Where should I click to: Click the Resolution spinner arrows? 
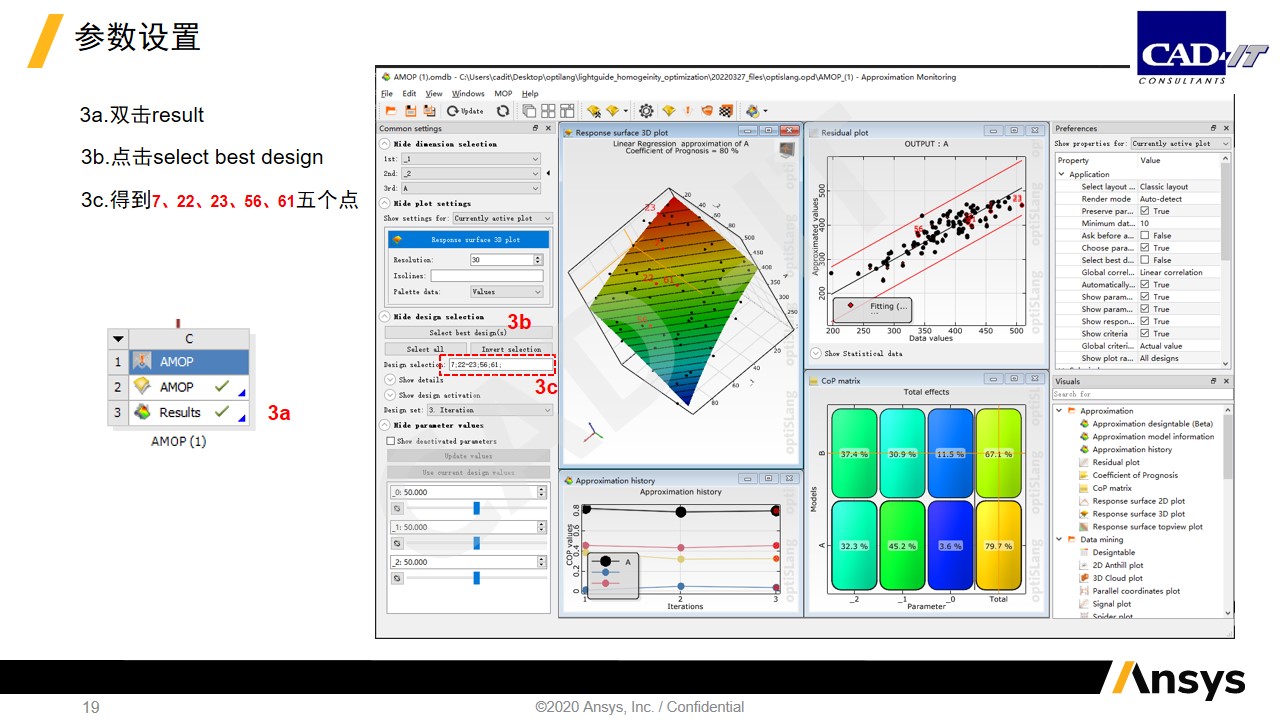(x=540, y=260)
